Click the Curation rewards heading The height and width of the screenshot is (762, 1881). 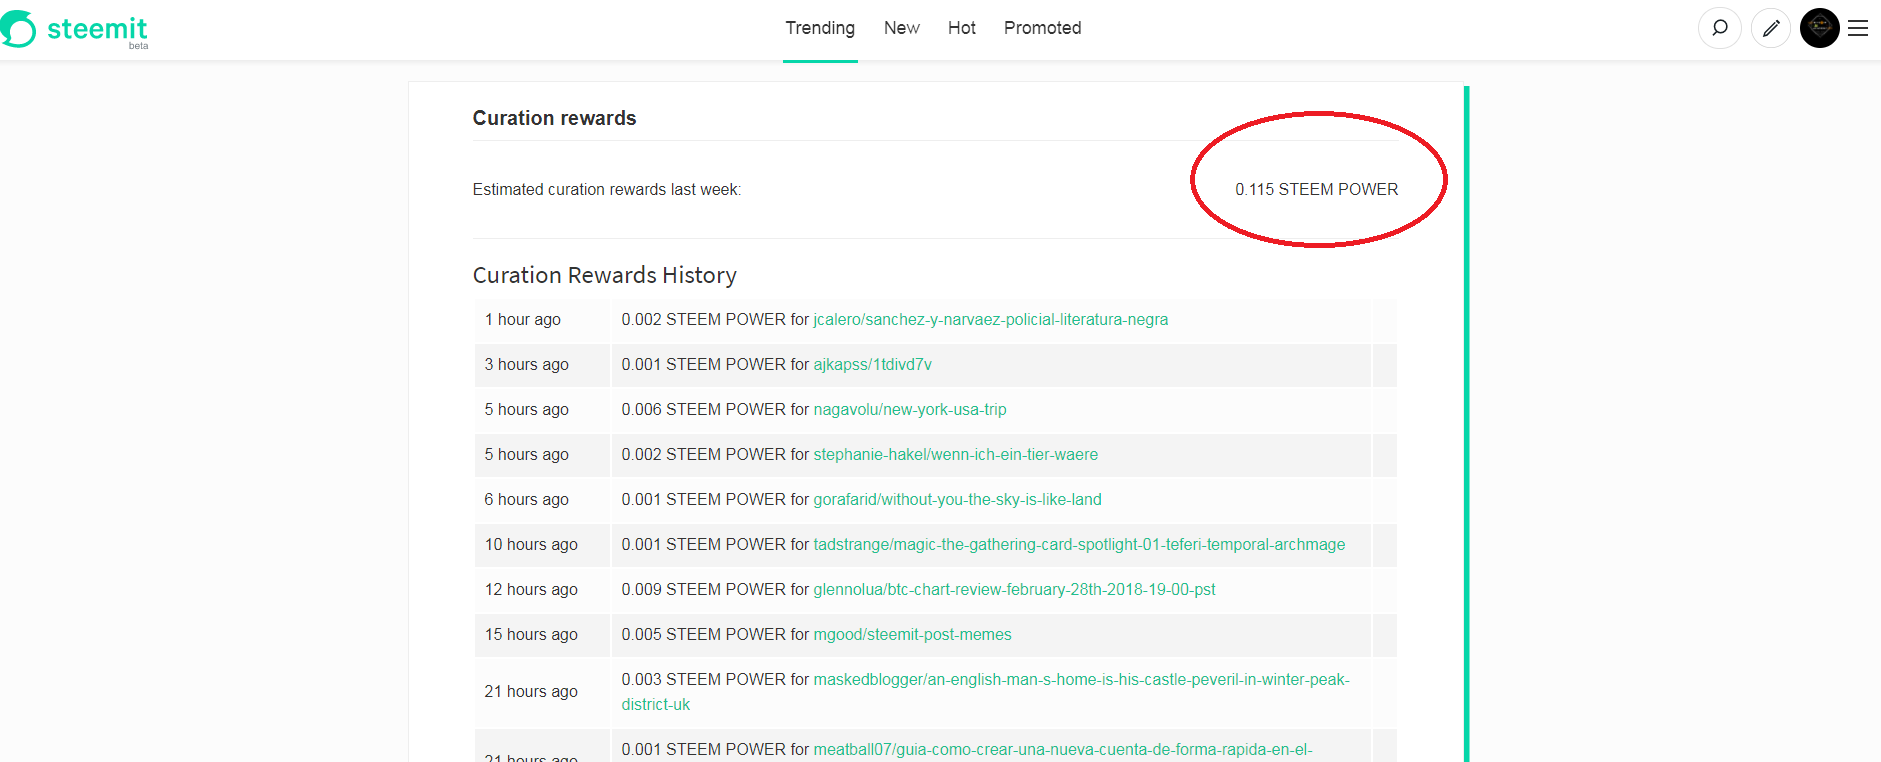555,118
